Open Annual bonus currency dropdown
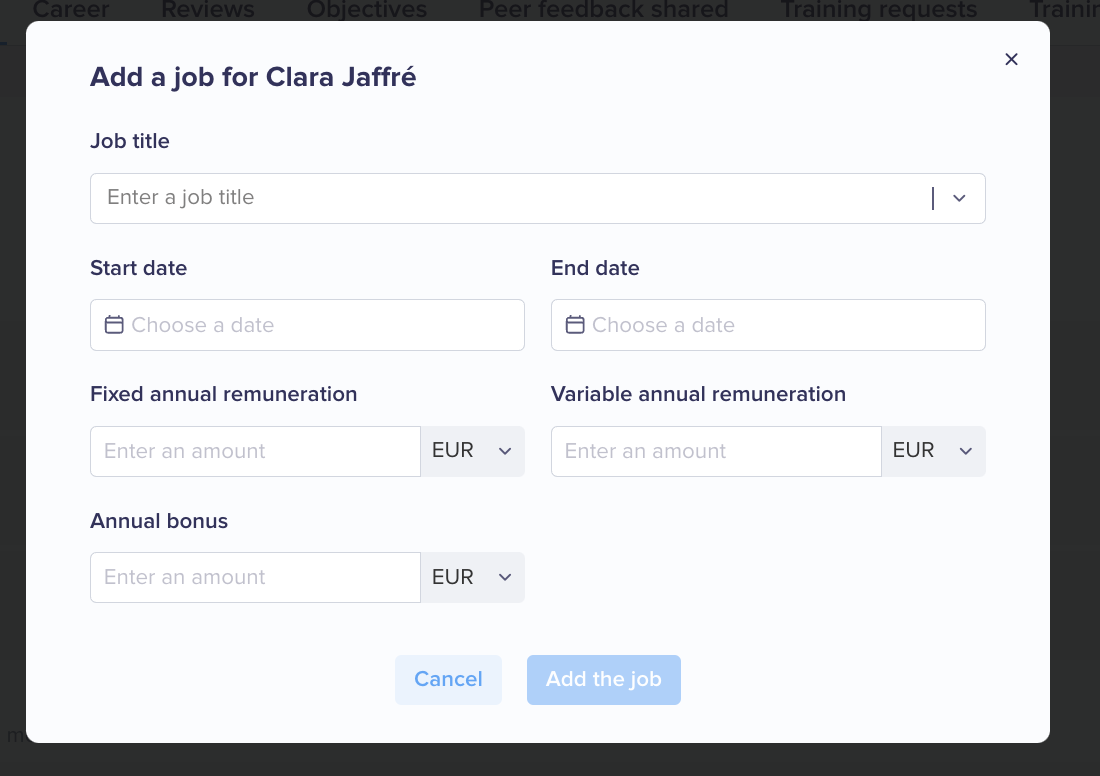 [472, 577]
